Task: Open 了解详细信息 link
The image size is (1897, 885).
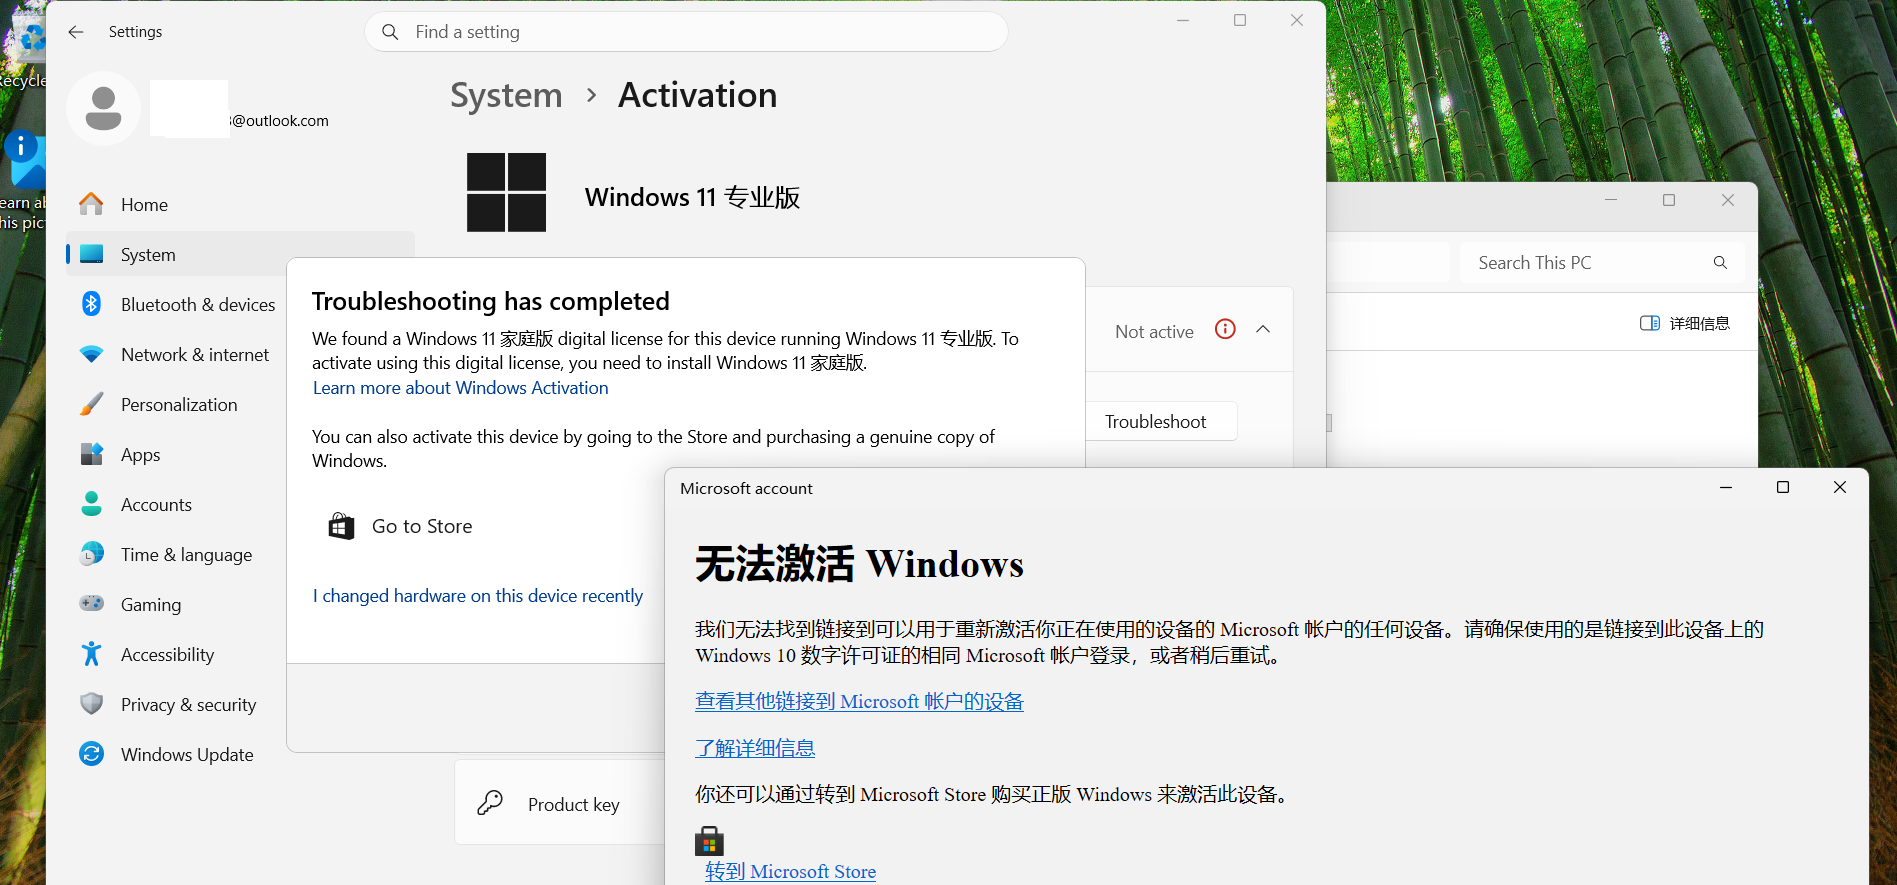Action: click(755, 748)
